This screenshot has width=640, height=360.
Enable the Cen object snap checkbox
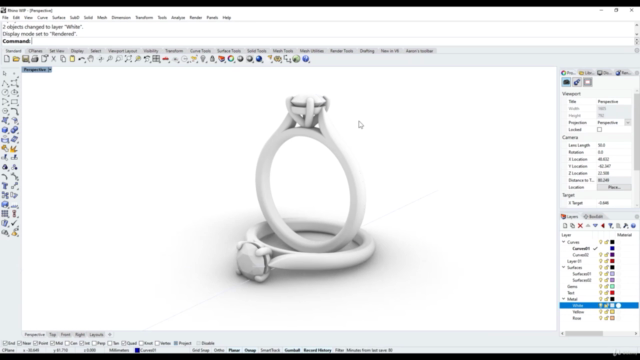click(67, 343)
